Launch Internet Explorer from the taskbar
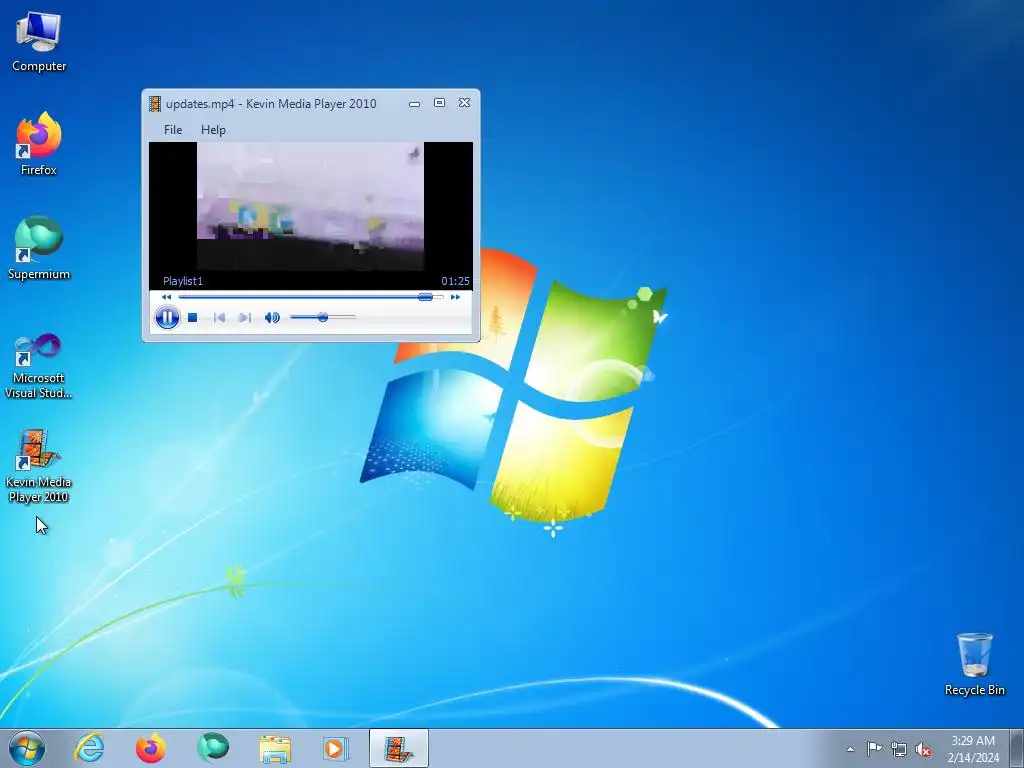Screen dimensions: 1024x768 (89, 748)
